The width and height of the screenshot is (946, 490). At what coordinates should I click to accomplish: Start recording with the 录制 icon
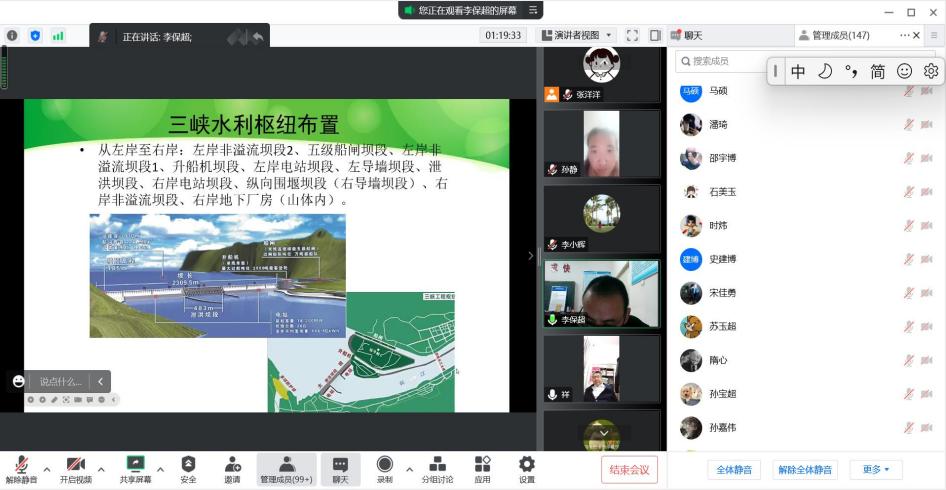click(384, 466)
